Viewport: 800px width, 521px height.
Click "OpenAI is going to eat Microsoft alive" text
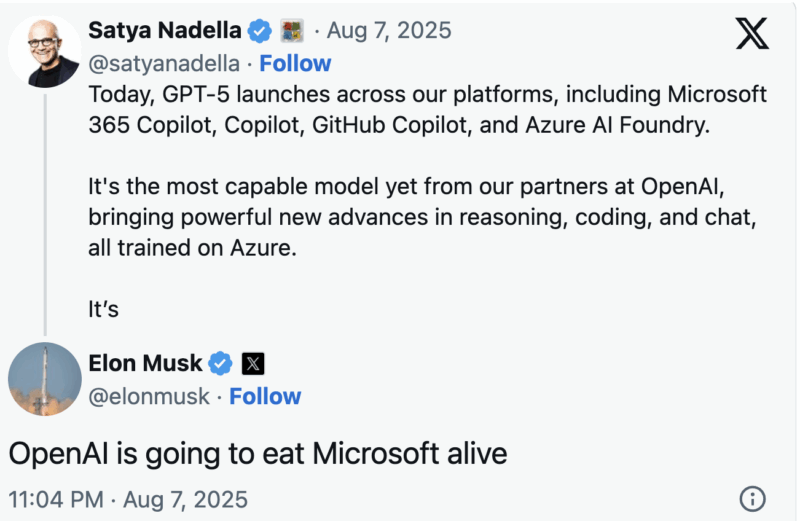(258, 453)
